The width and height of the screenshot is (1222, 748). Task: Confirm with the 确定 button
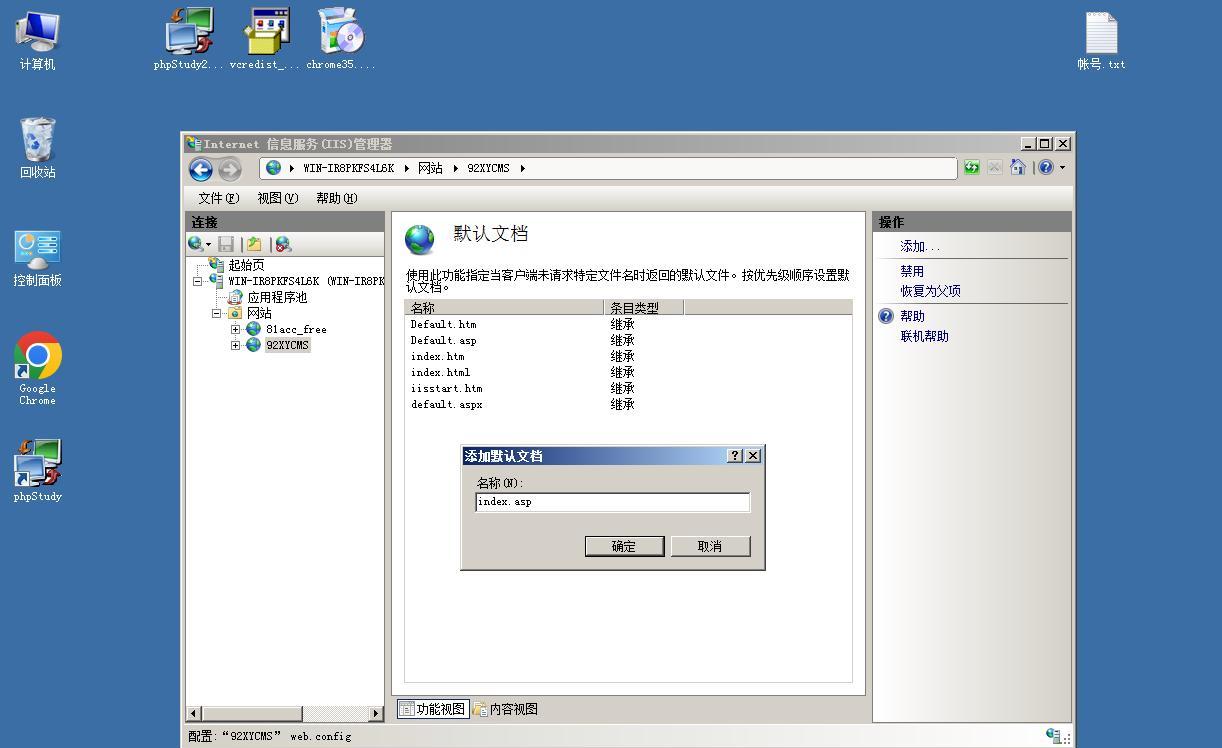click(624, 546)
